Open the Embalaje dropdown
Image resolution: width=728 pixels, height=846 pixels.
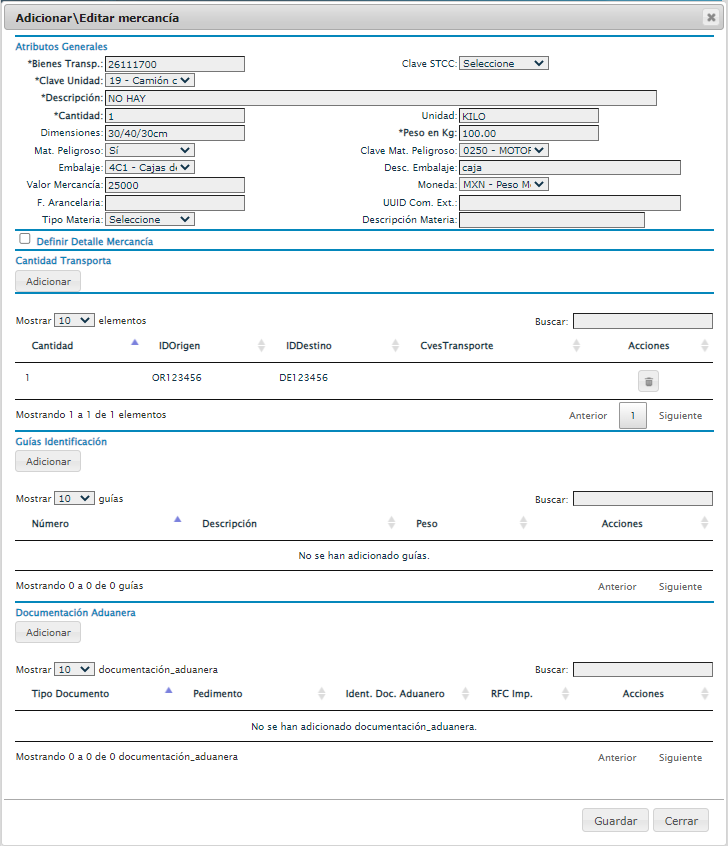tap(149, 167)
